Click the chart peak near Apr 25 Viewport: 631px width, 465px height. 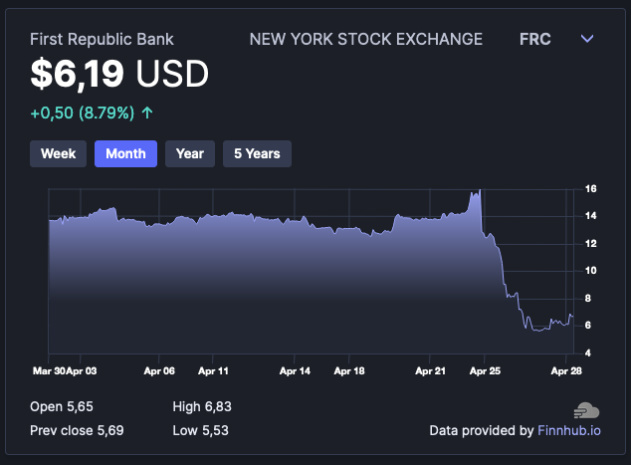click(480, 190)
